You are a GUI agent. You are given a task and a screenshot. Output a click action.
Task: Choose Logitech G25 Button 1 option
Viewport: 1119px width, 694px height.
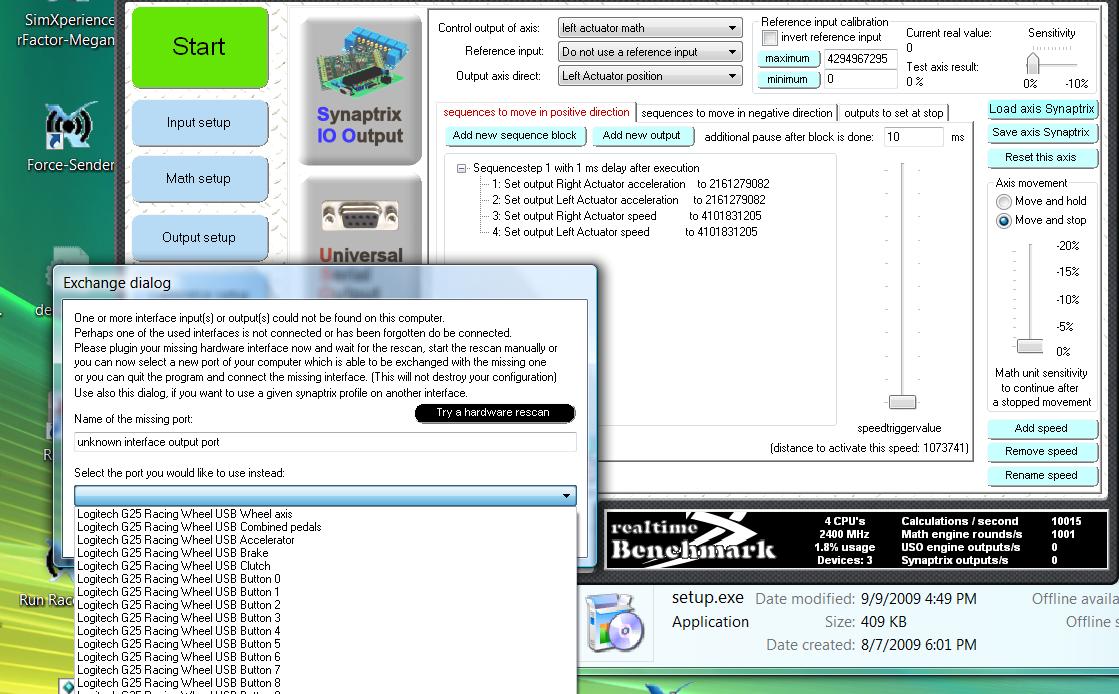[x=325, y=592]
